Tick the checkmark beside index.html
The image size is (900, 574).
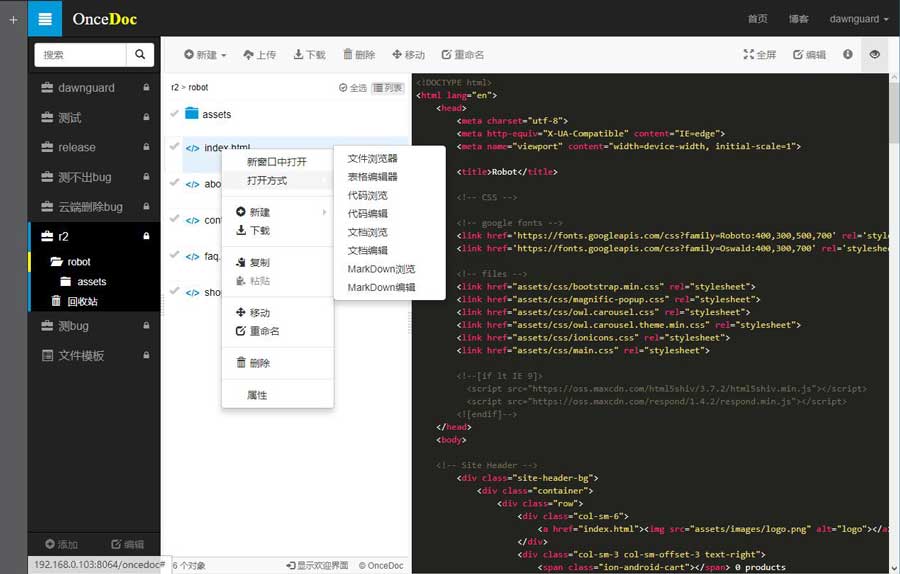174,146
